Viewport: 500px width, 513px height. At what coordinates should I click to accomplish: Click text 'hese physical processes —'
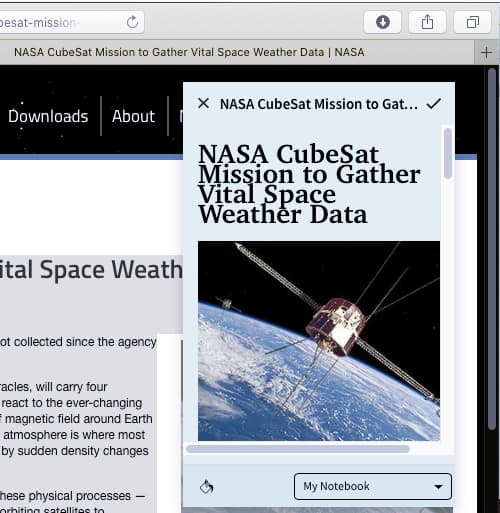pyautogui.click(x=72, y=496)
